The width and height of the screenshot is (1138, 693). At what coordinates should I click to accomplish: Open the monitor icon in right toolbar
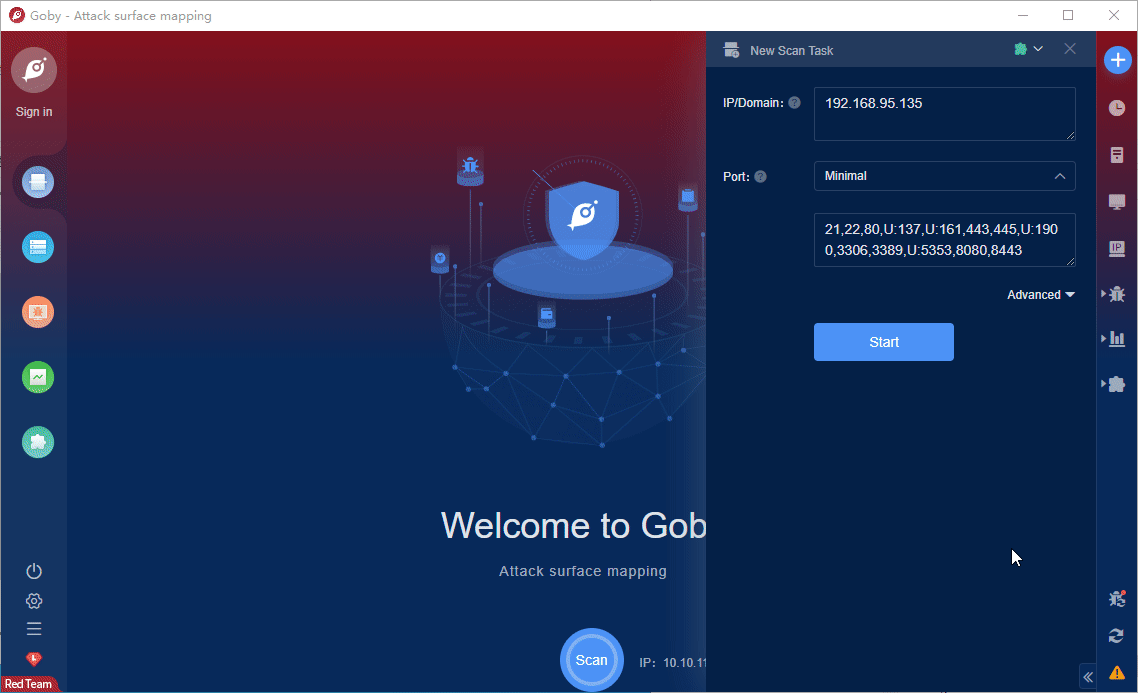[x=1117, y=202]
